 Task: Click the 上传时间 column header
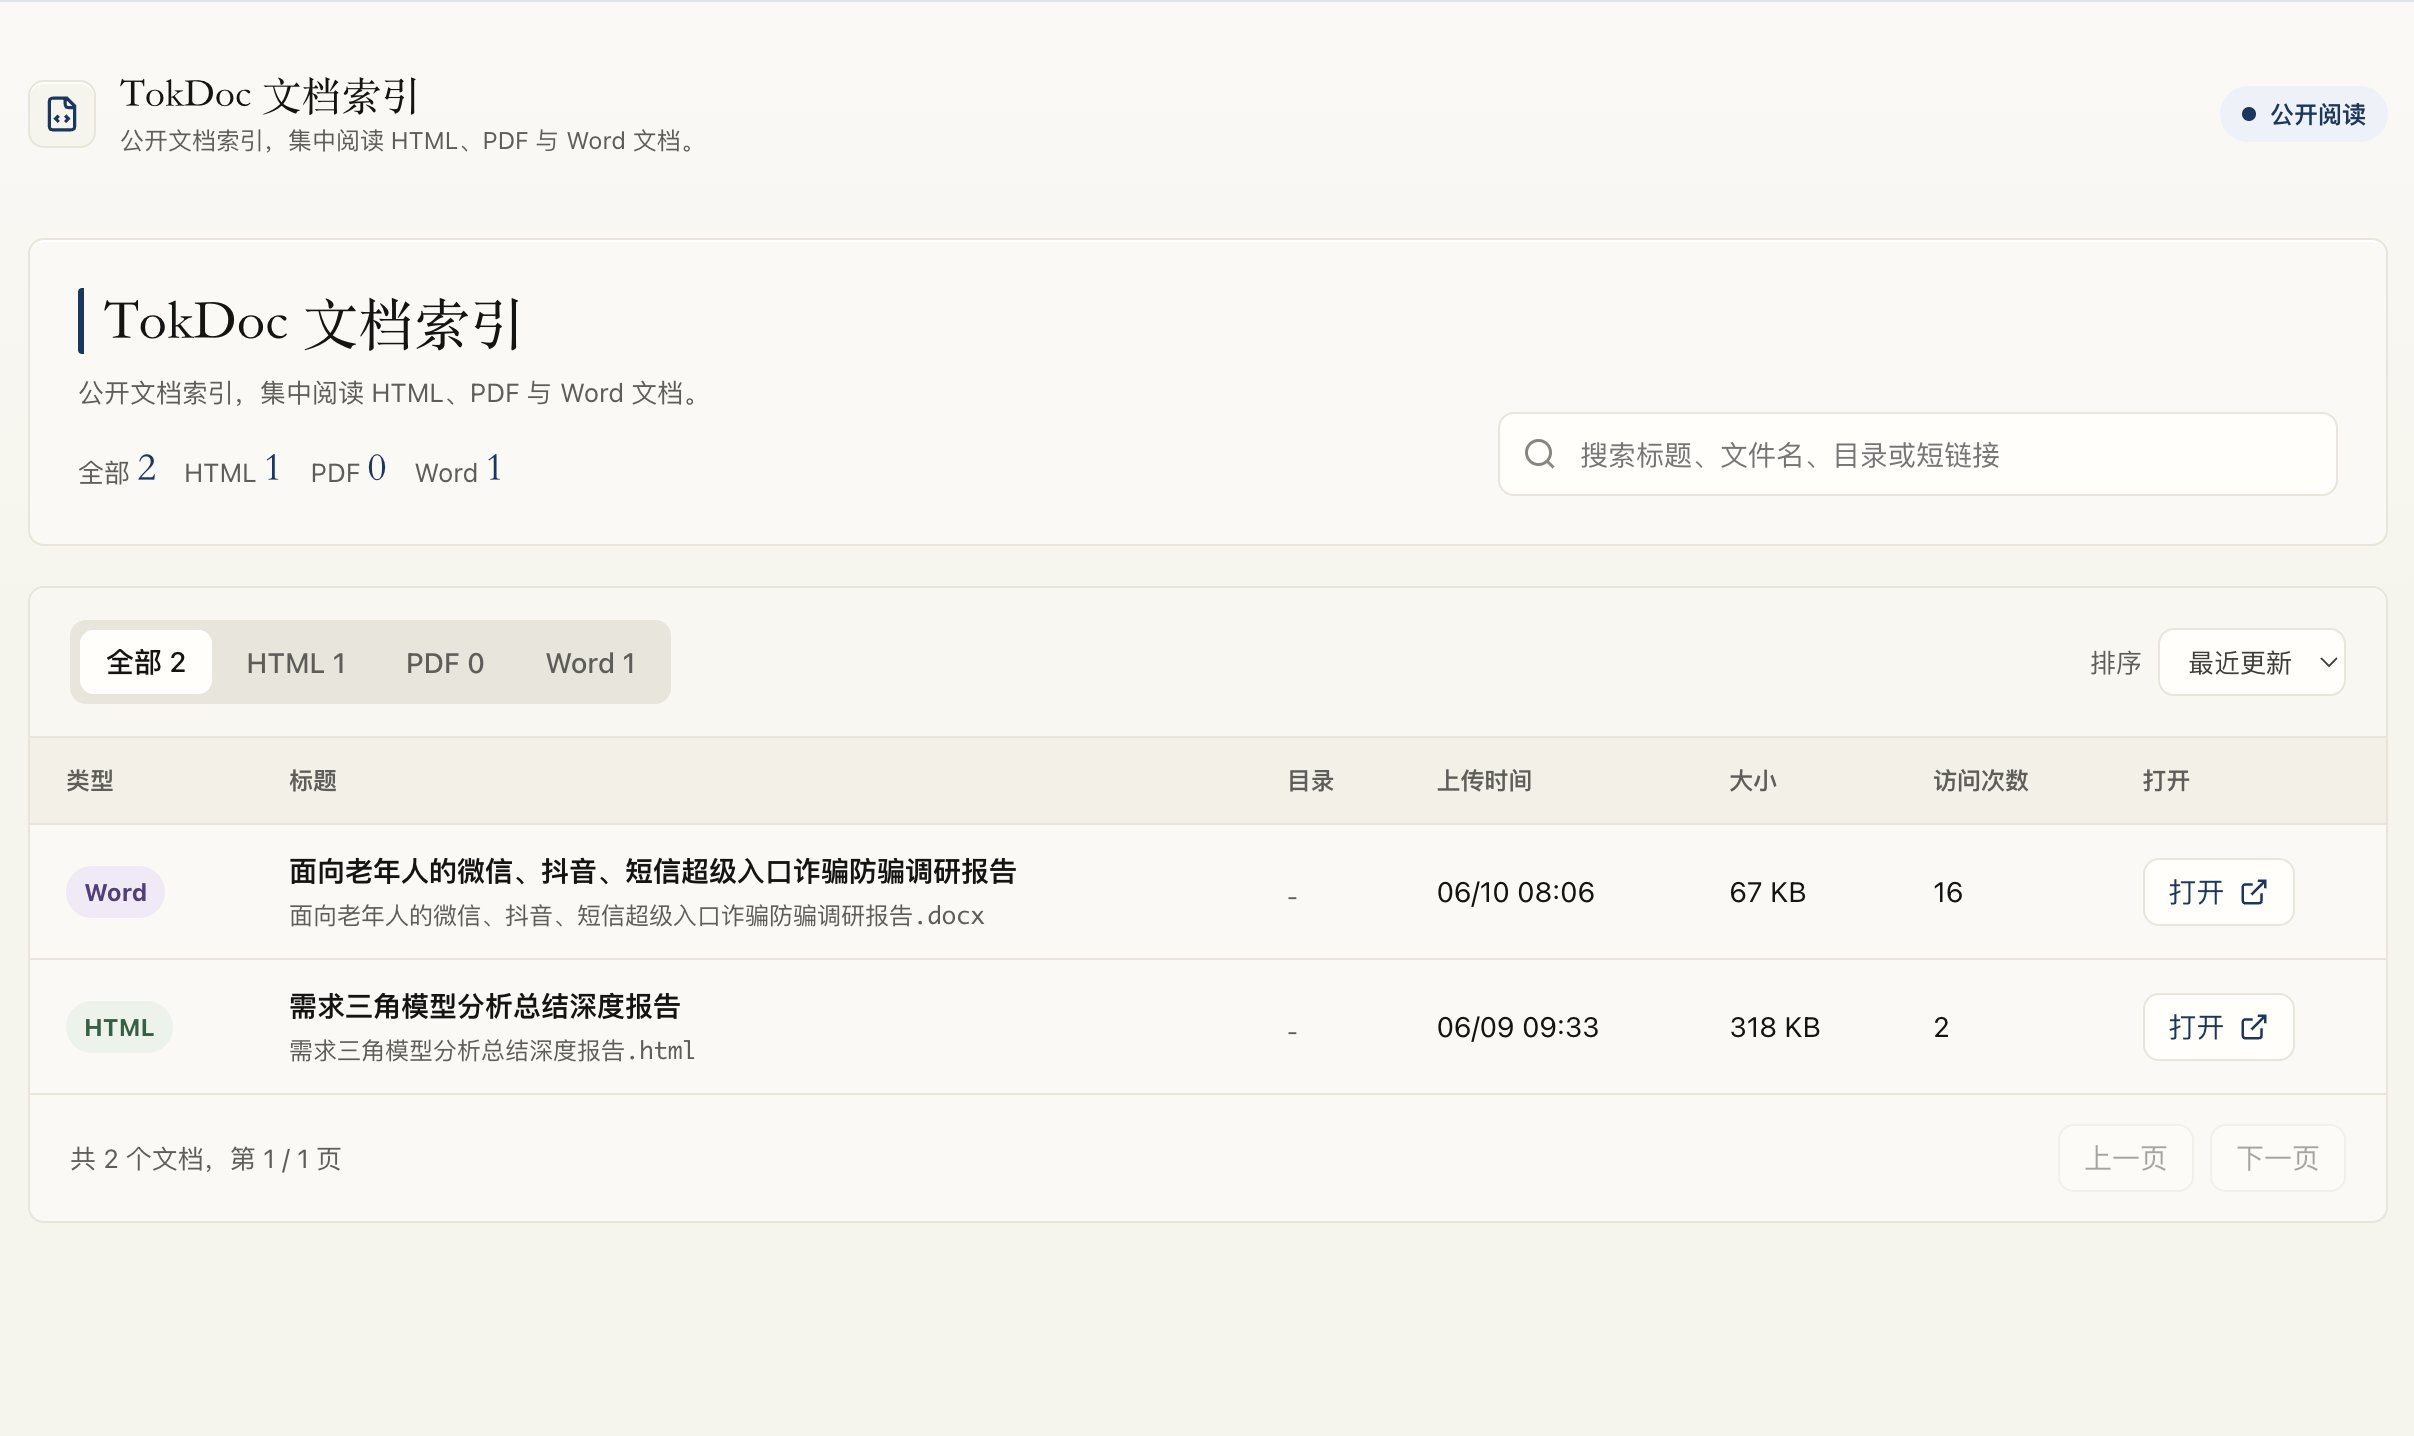(x=1484, y=781)
